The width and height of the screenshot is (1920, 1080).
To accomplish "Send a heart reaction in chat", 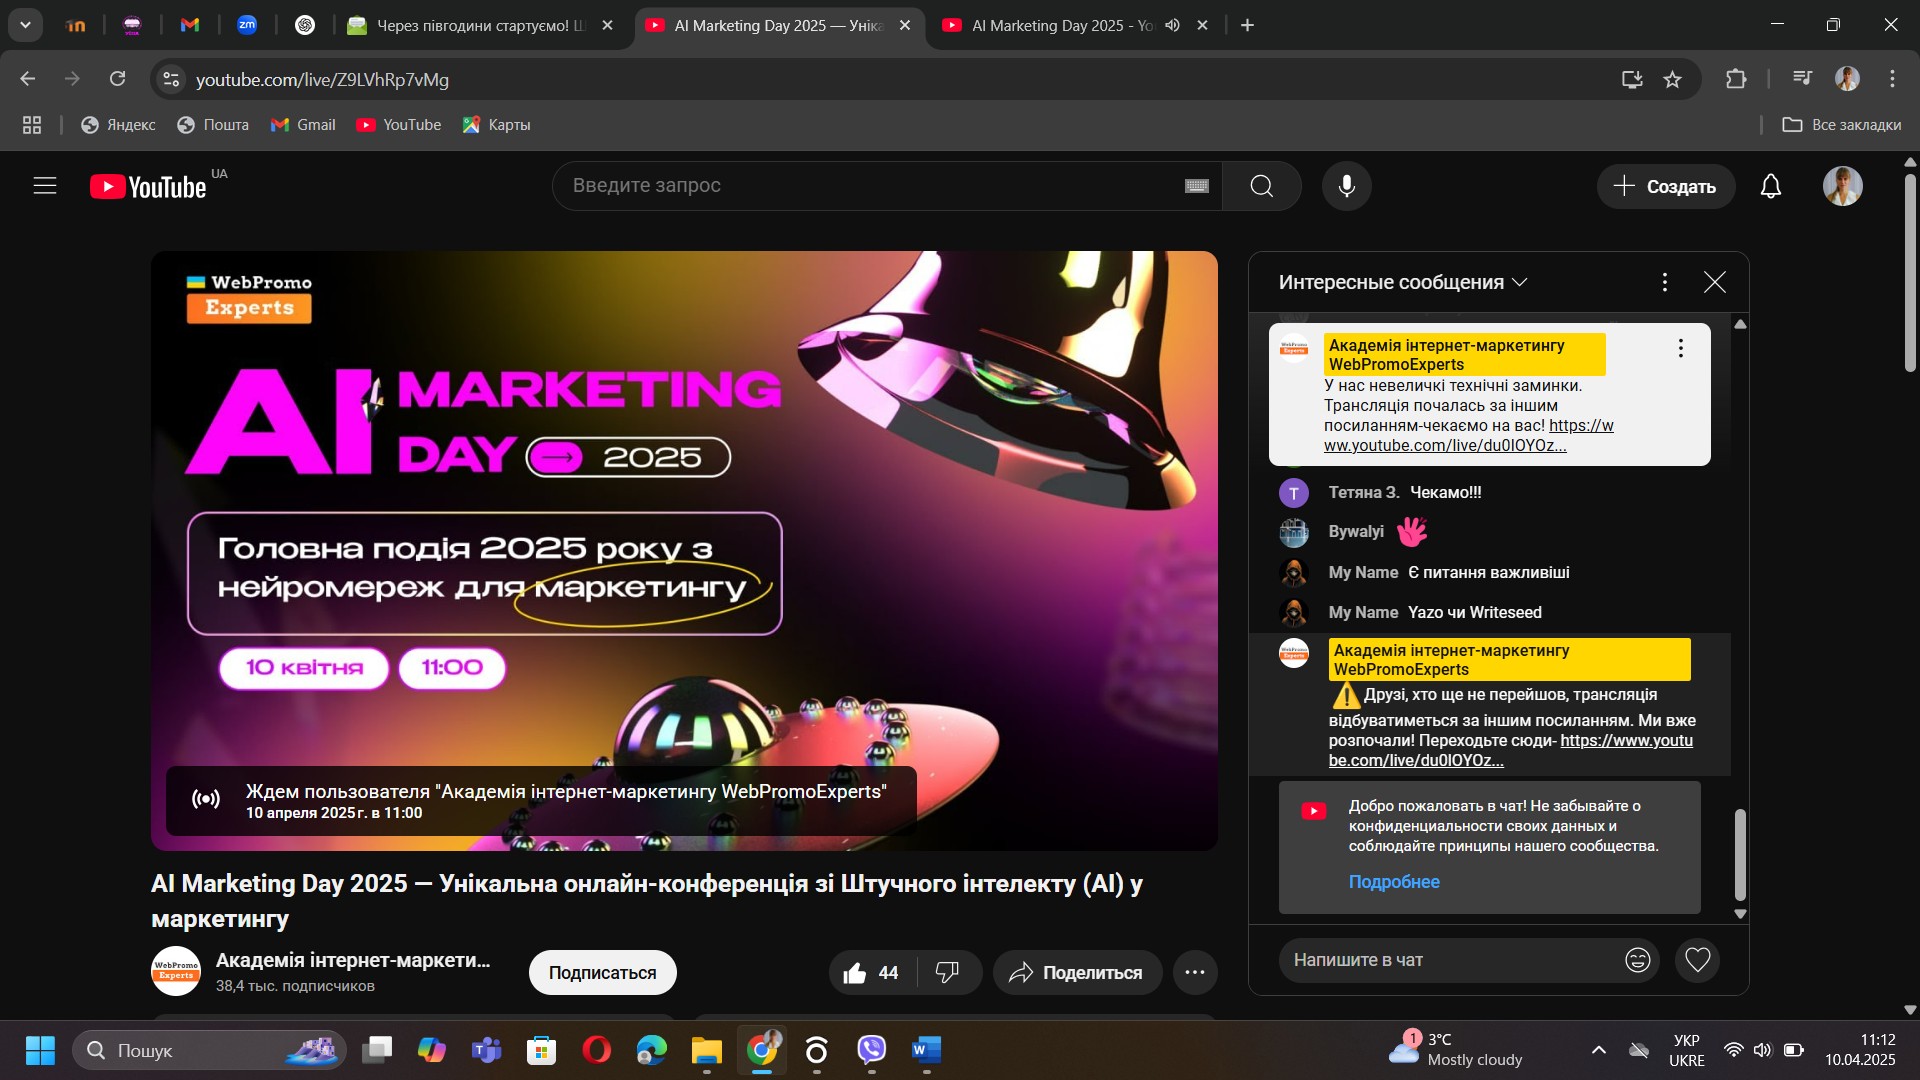I will [1697, 960].
